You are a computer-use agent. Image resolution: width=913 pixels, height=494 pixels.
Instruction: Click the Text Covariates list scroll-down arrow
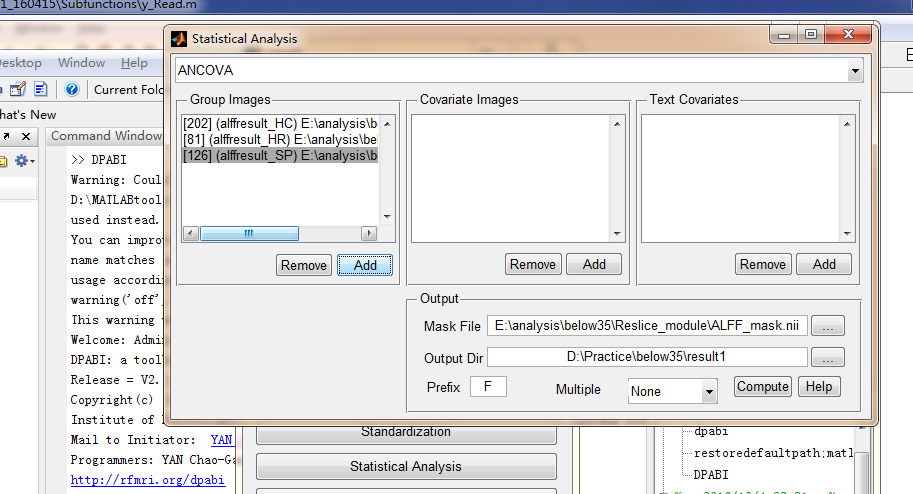pos(847,234)
